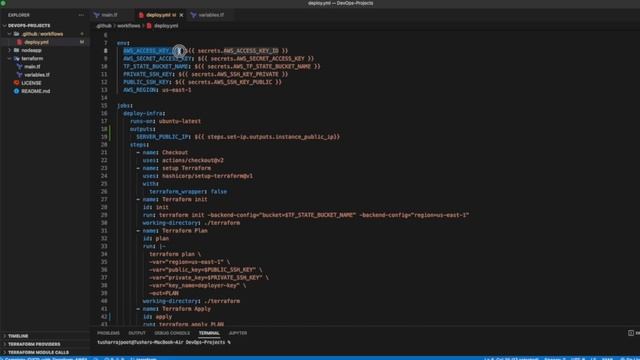Open the DEBUG CONSOLE panel tab
Viewport: 640px width, 360px height.
[x=172, y=333]
